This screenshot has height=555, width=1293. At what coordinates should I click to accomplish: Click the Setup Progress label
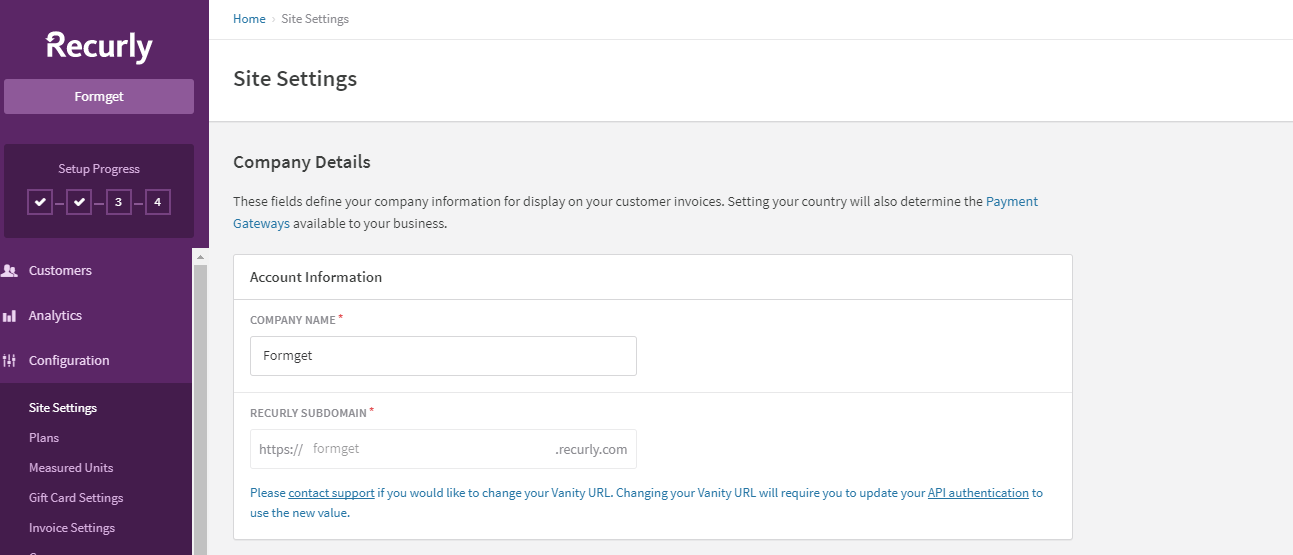[99, 169]
